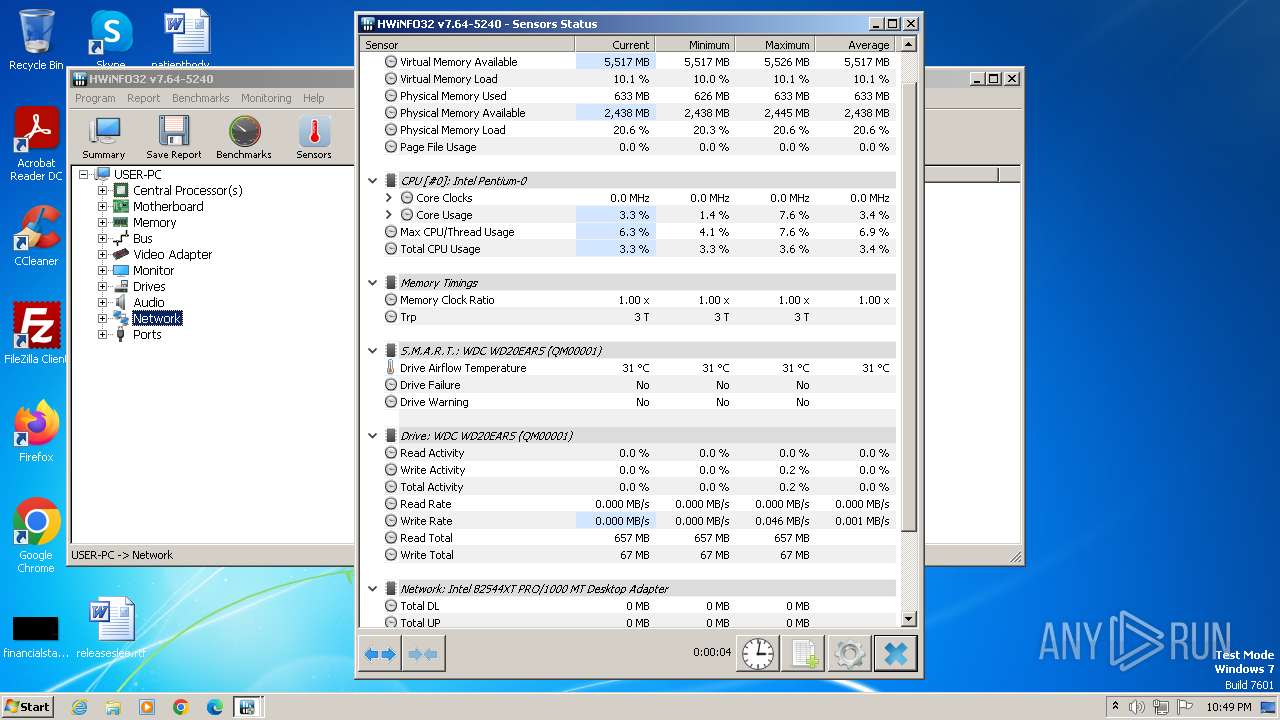Collapse Drive: WDC WD20EARS group
This screenshot has height=720, width=1280.
(372, 436)
